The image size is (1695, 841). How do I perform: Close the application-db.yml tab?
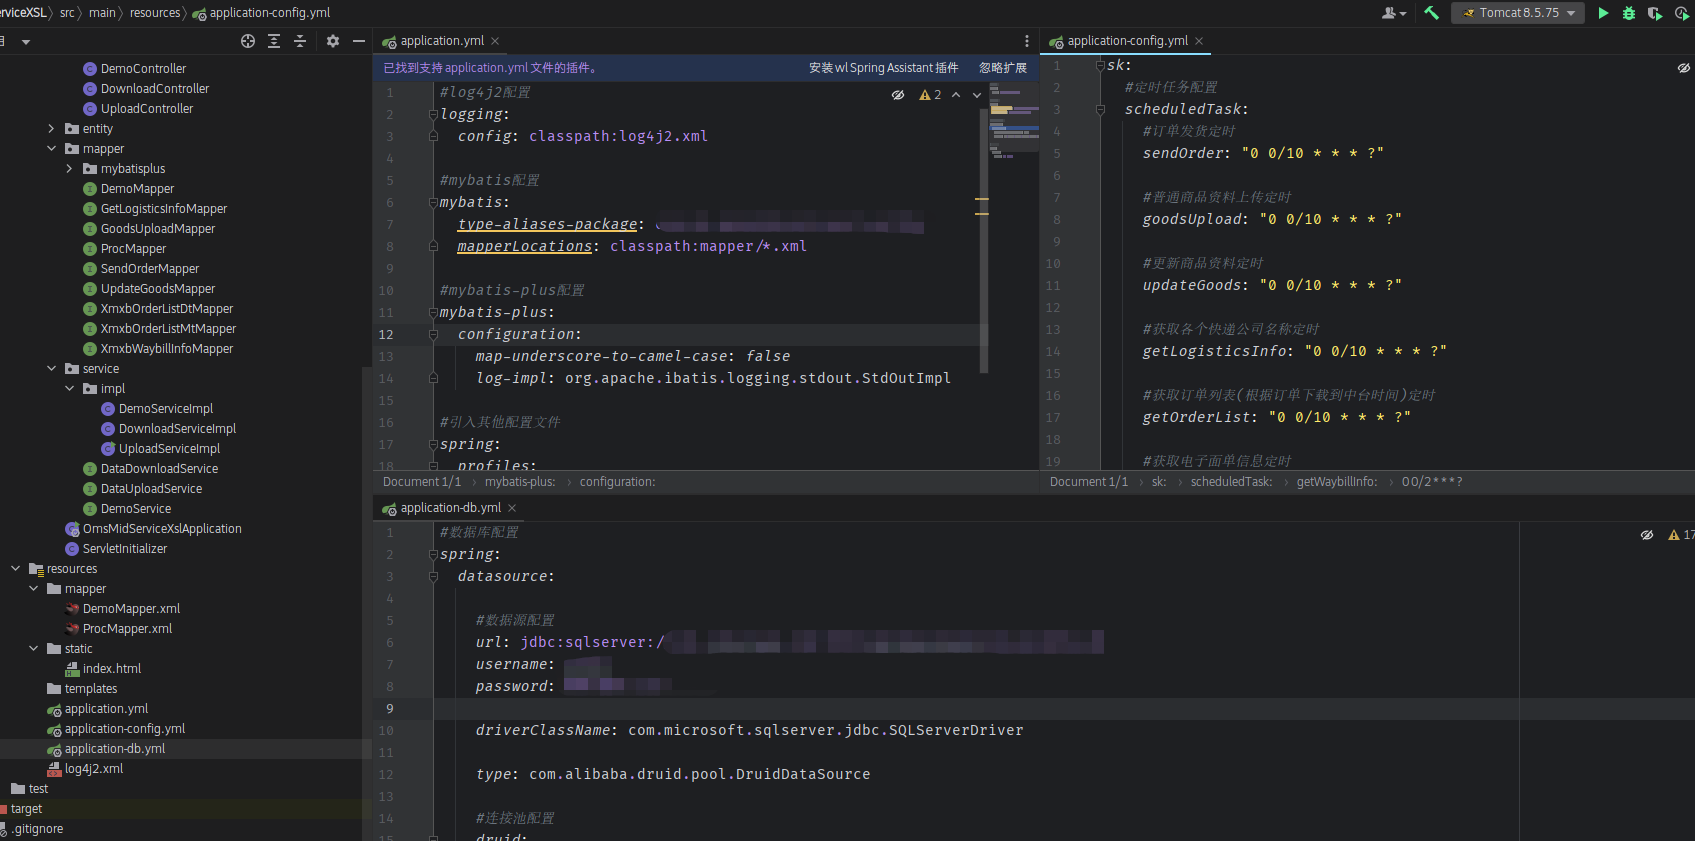tap(512, 508)
